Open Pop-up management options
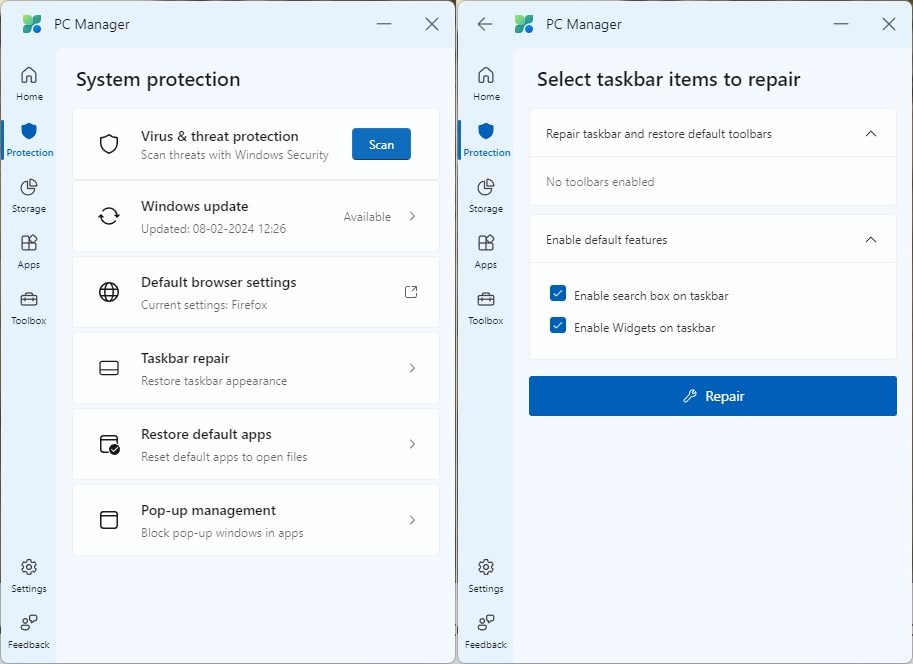Viewport: 913px width, 664px height. pyautogui.click(x=412, y=520)
